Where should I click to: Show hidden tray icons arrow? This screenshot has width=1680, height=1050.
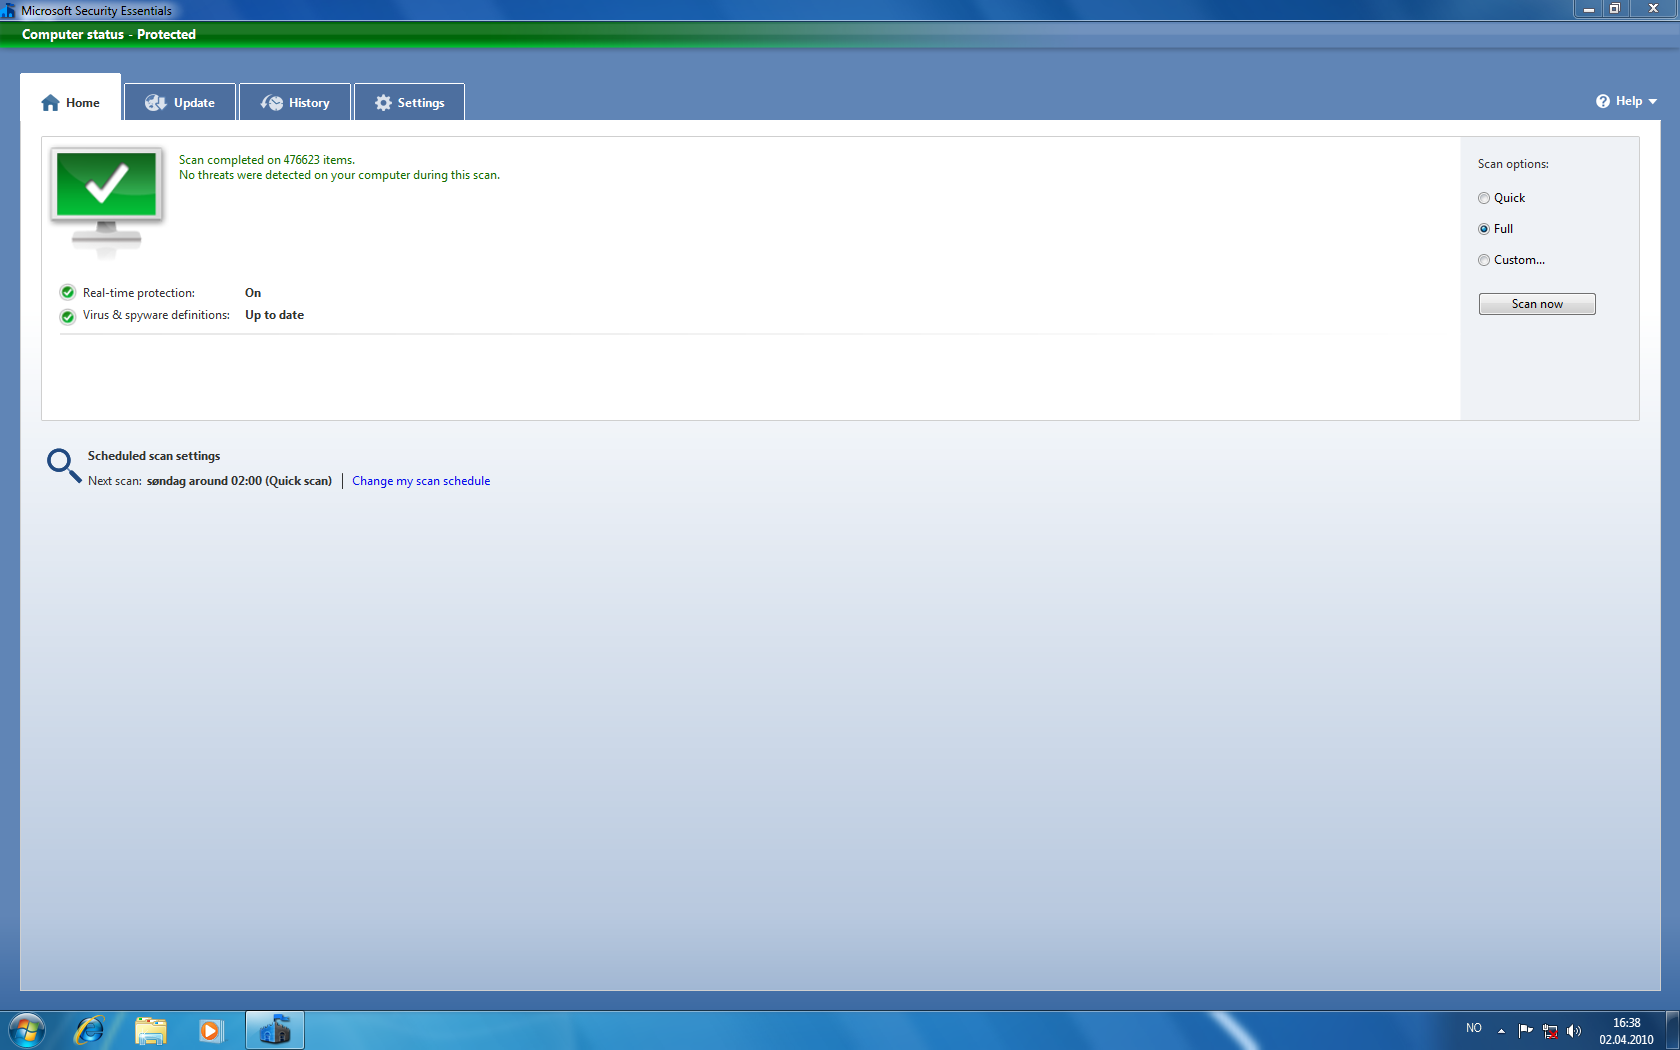click(x=1501, y=1031)
